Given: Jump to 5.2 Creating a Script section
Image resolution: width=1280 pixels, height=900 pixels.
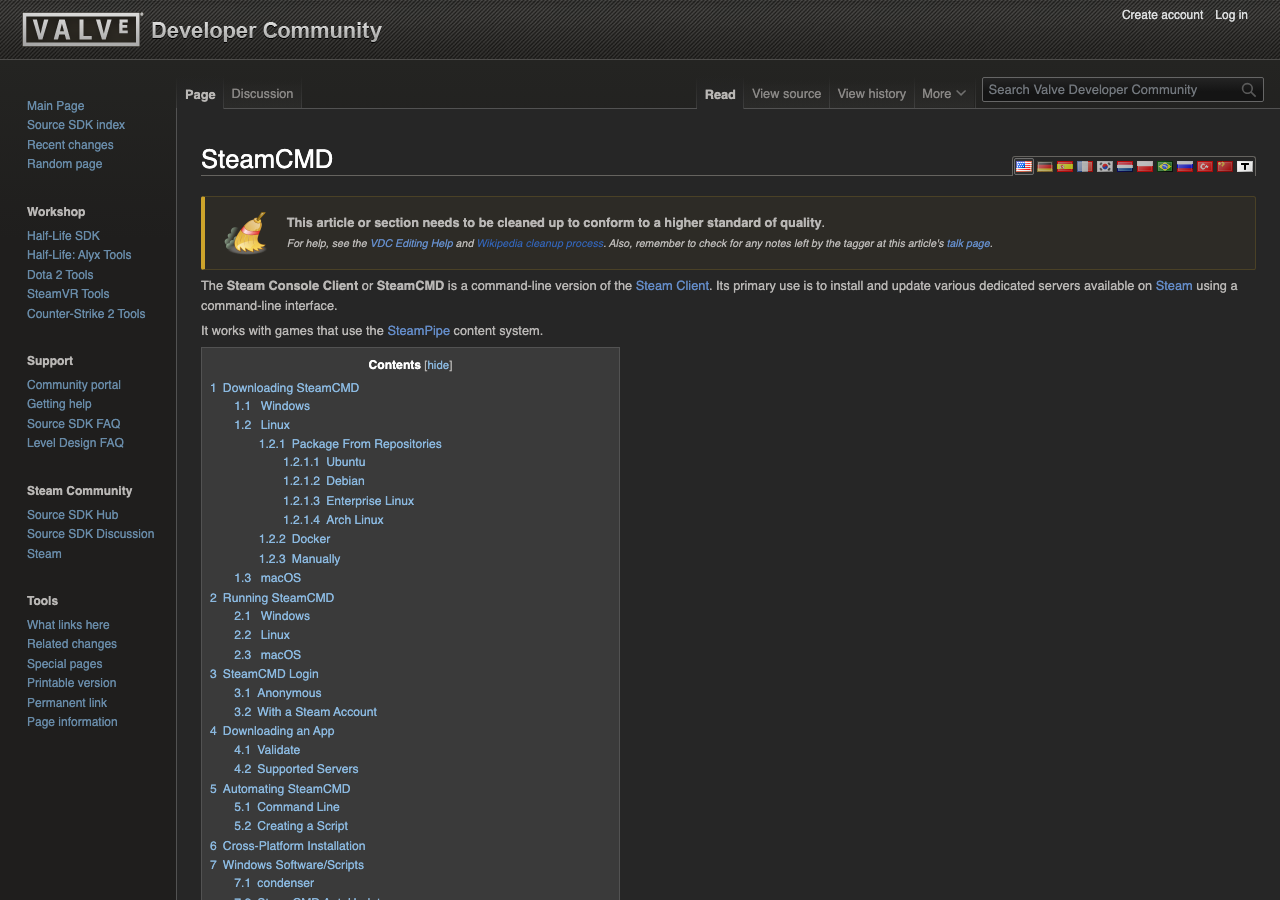Looking at the screenshot, I should pyautogui.click(x=291, y=826).
